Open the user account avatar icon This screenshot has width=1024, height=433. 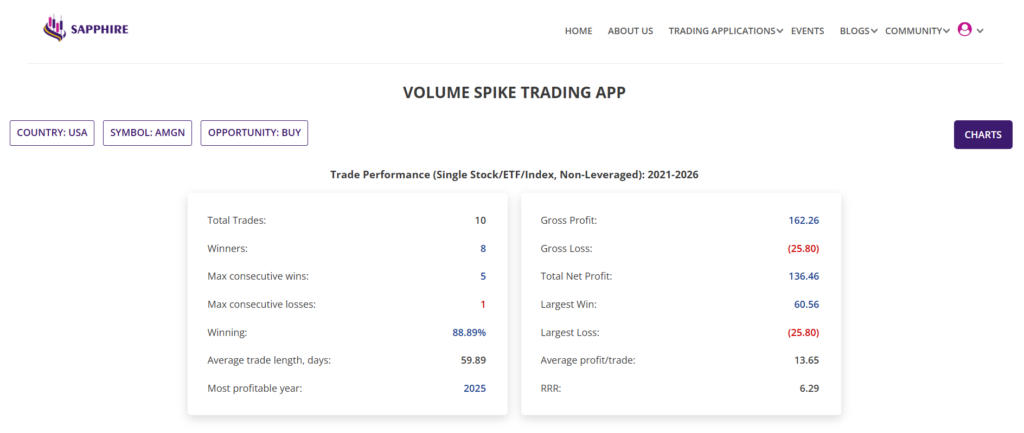964,30
